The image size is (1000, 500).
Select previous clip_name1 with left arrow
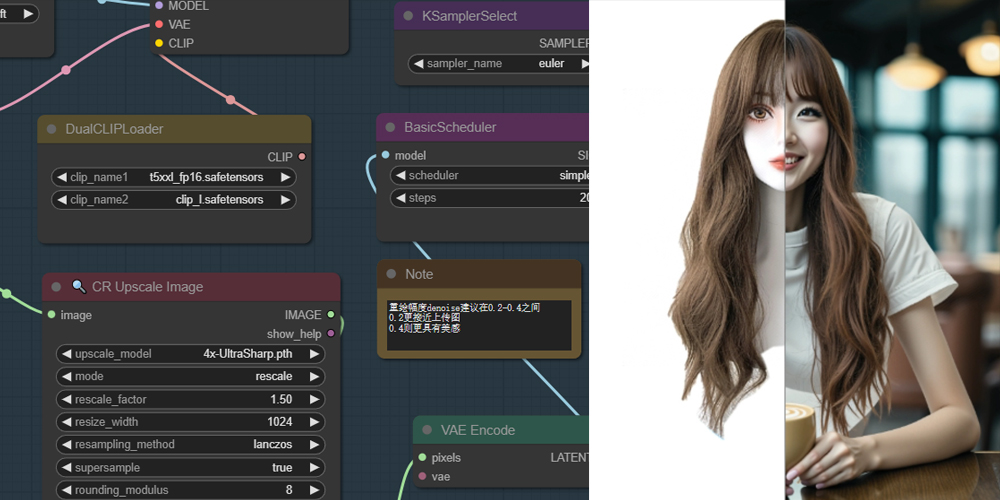[x=62, y=177]
